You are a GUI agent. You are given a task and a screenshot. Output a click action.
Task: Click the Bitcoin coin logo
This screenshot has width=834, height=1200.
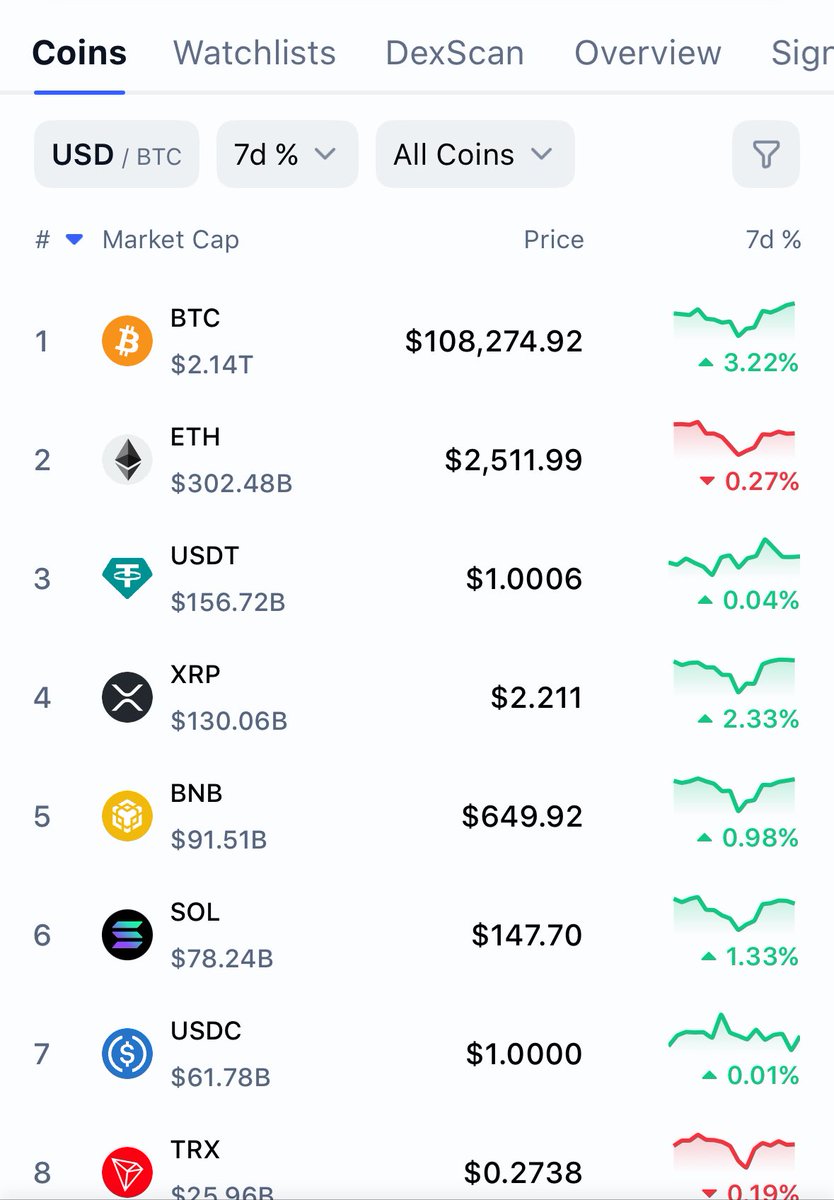point(127,341)
